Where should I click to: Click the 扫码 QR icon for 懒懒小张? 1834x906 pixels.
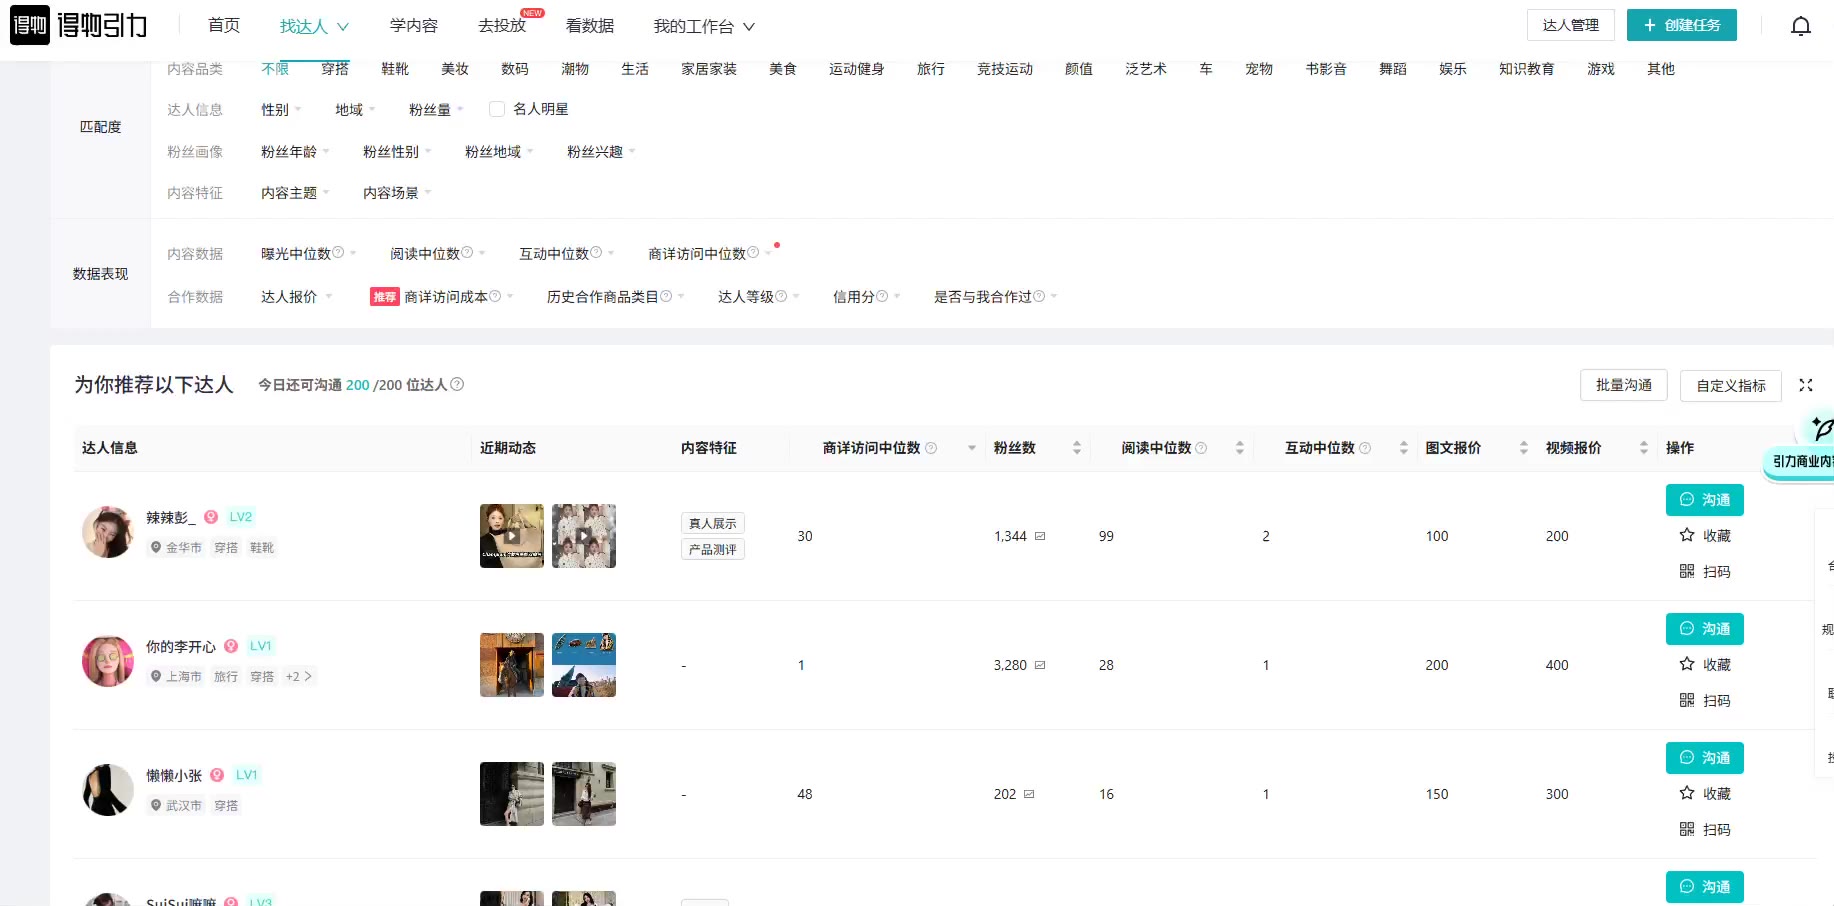[x=1687, y=829]
